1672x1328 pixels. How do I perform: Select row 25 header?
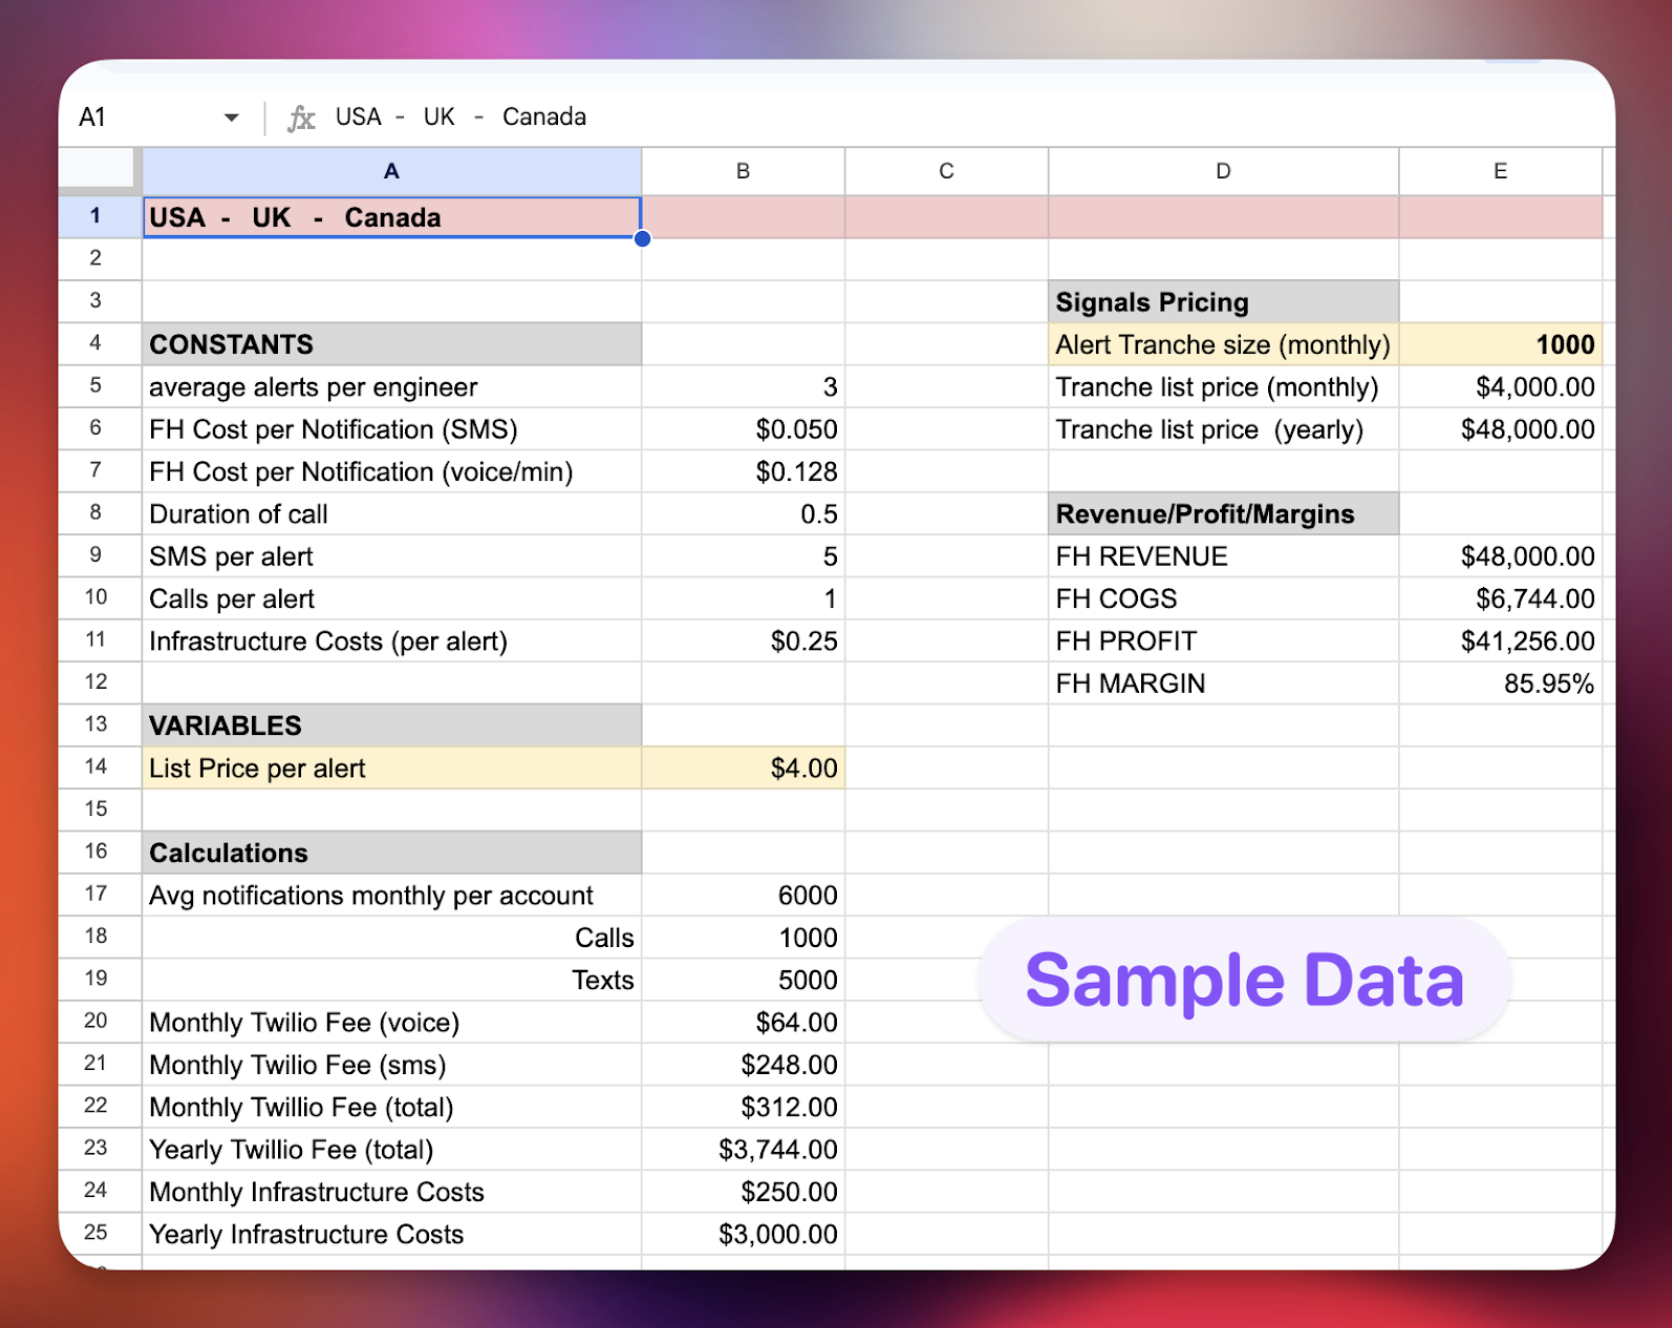click(x=96, y=1232)
